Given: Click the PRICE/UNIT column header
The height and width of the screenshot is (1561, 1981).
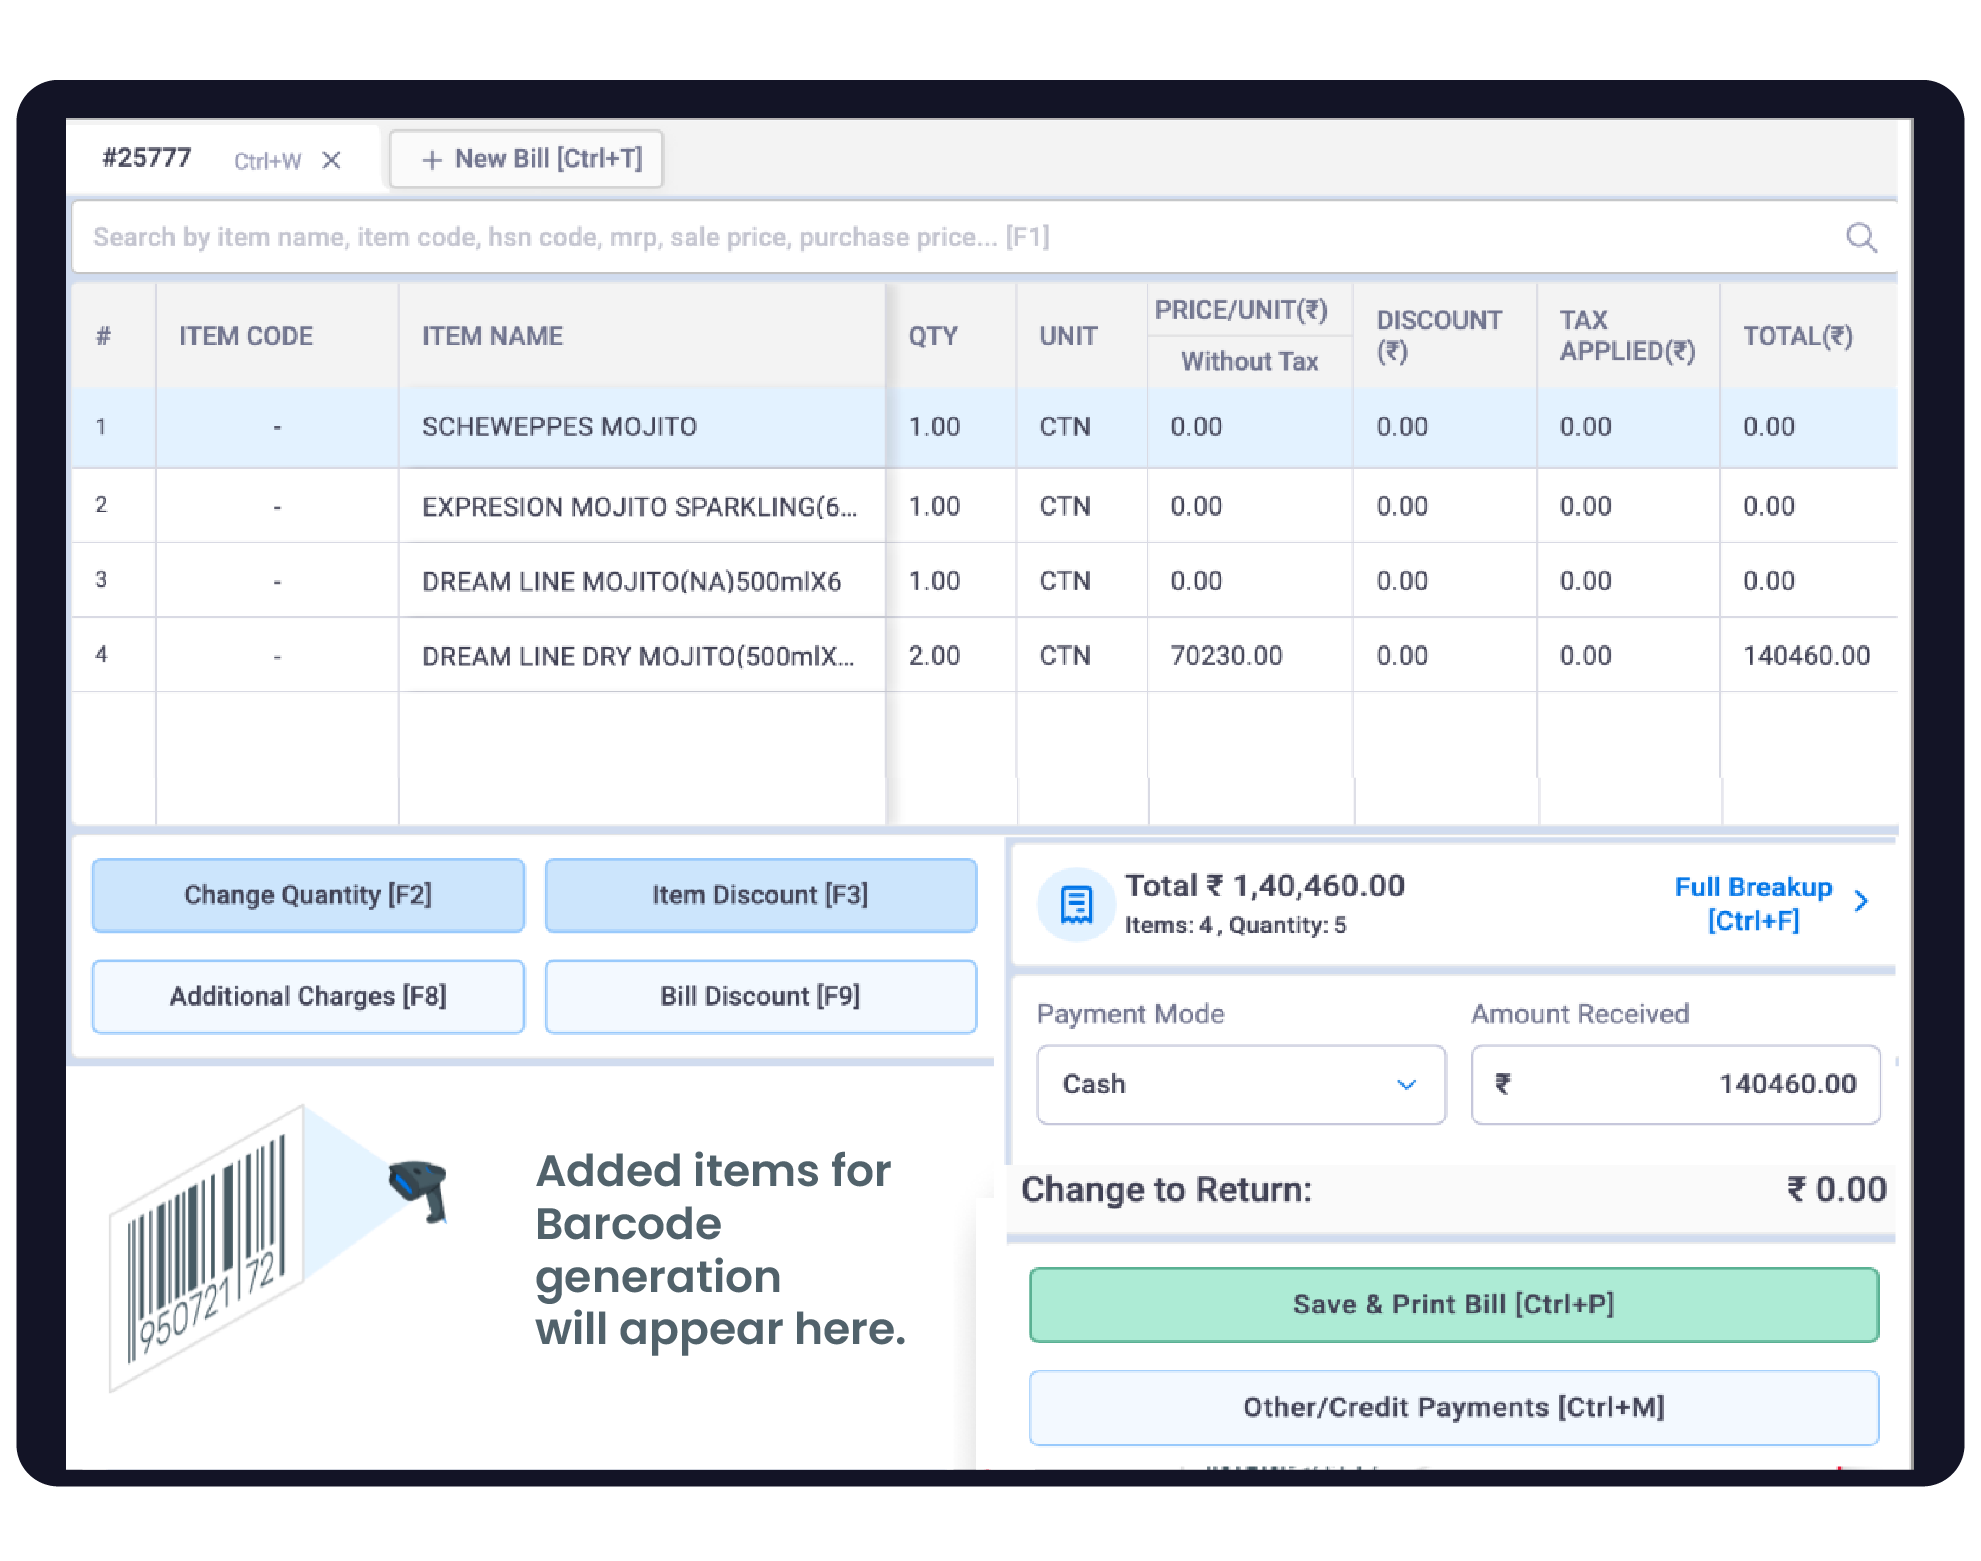Looking at the screenshot, I should [1241, 311].
